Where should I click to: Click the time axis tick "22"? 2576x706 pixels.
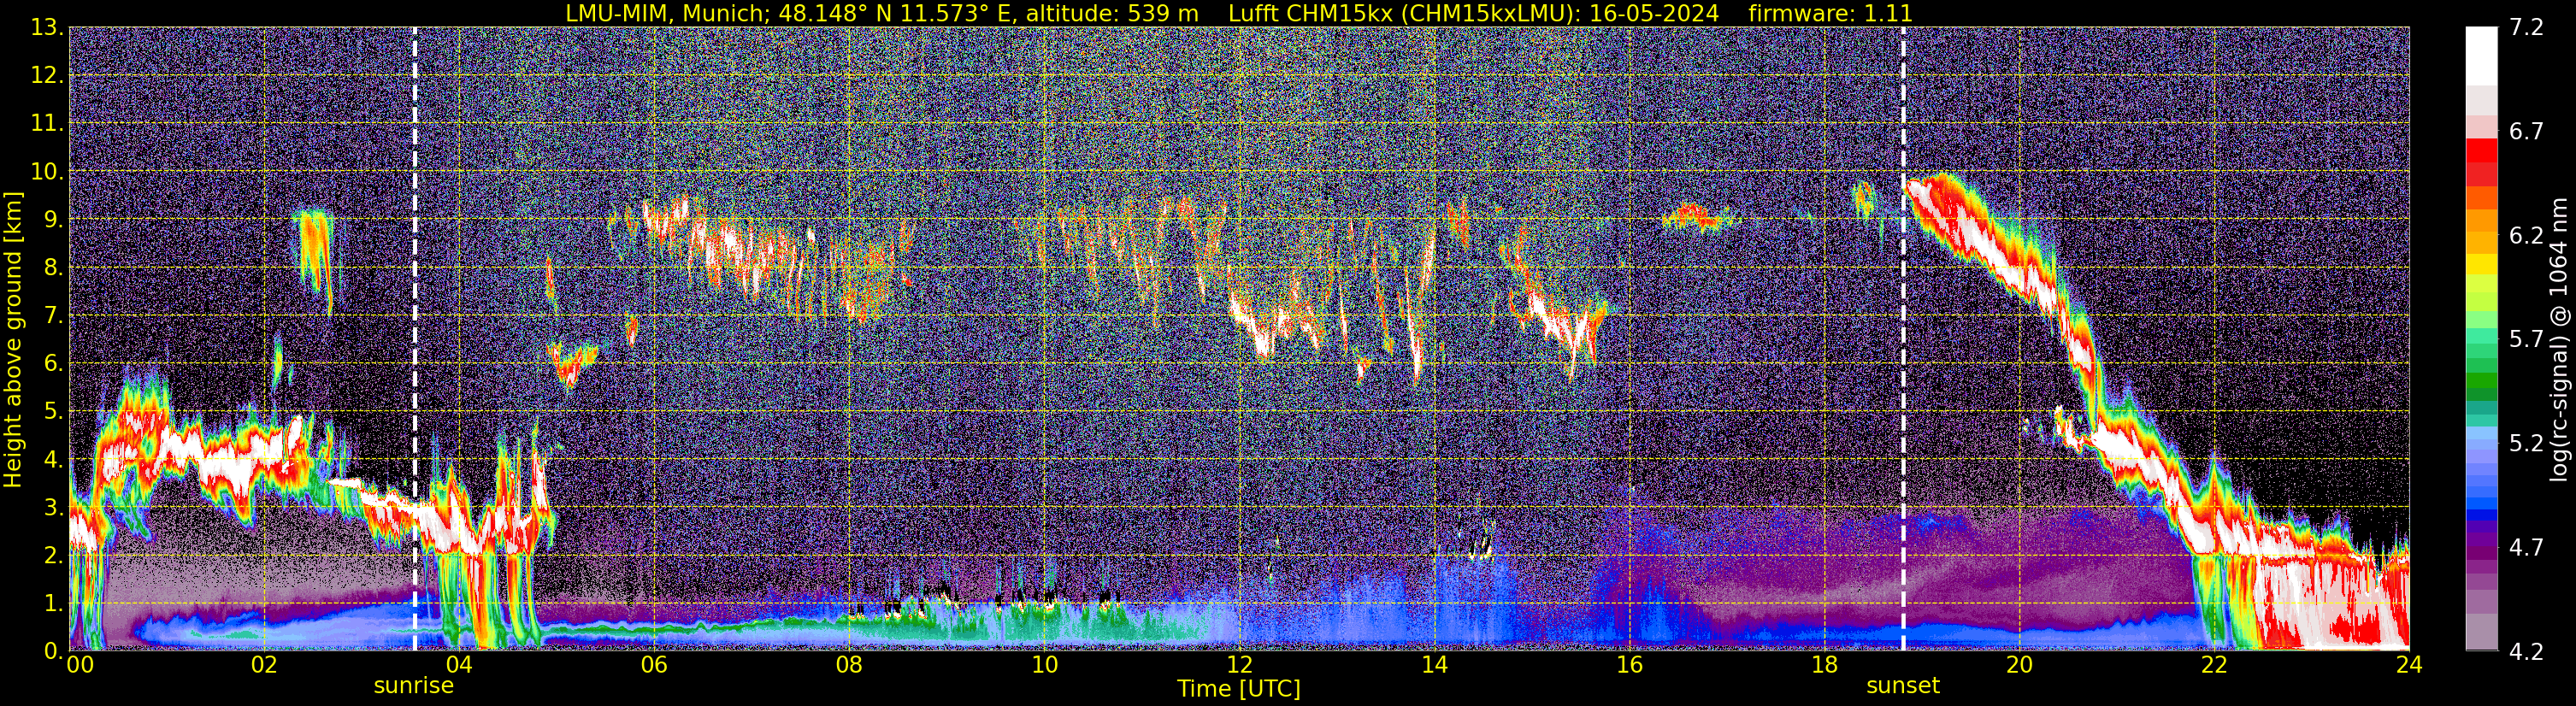pos(2214,665)
